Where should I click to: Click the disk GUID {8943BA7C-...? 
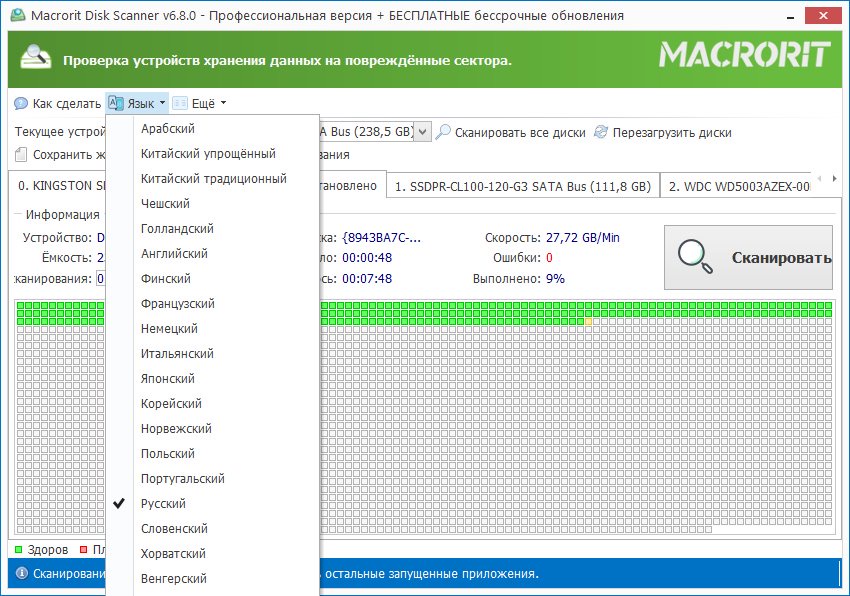(382, 238)
